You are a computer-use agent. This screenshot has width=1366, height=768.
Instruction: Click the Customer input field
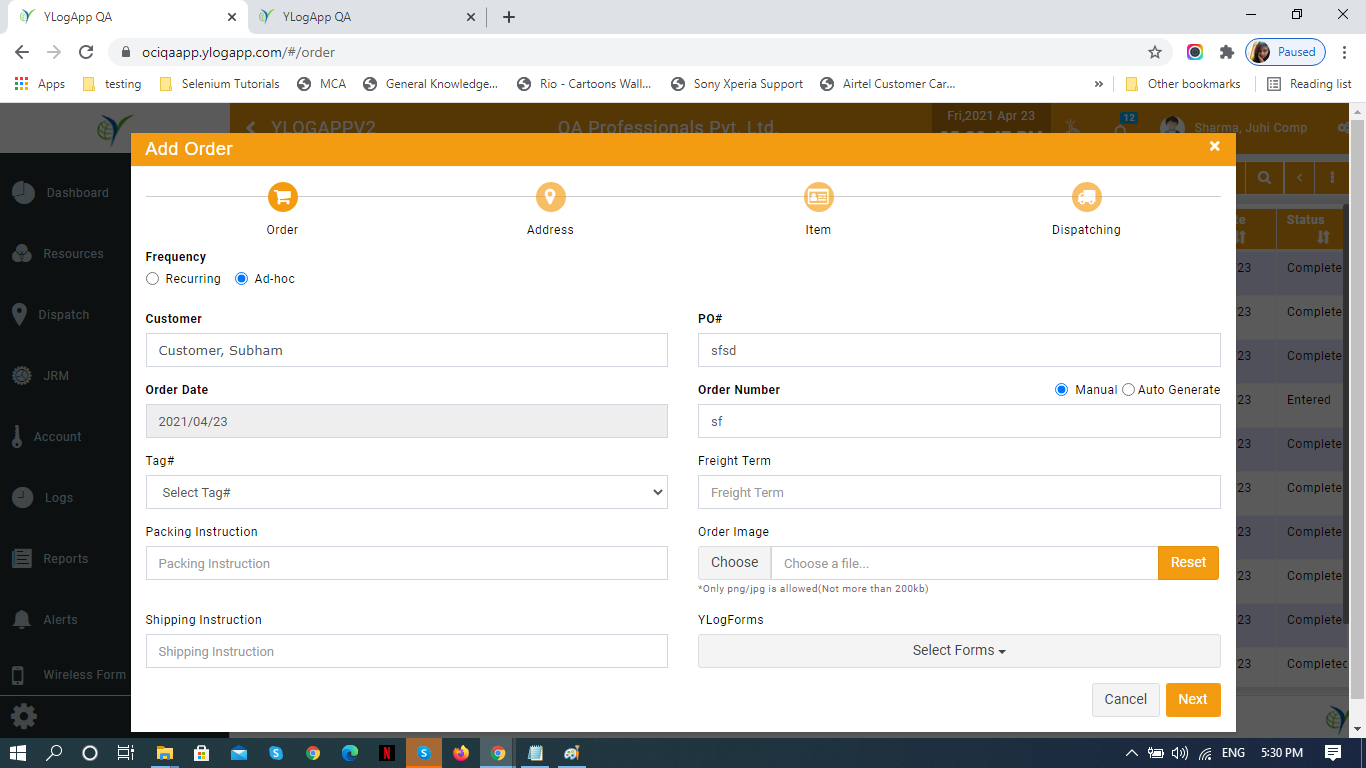pos(407,350)
